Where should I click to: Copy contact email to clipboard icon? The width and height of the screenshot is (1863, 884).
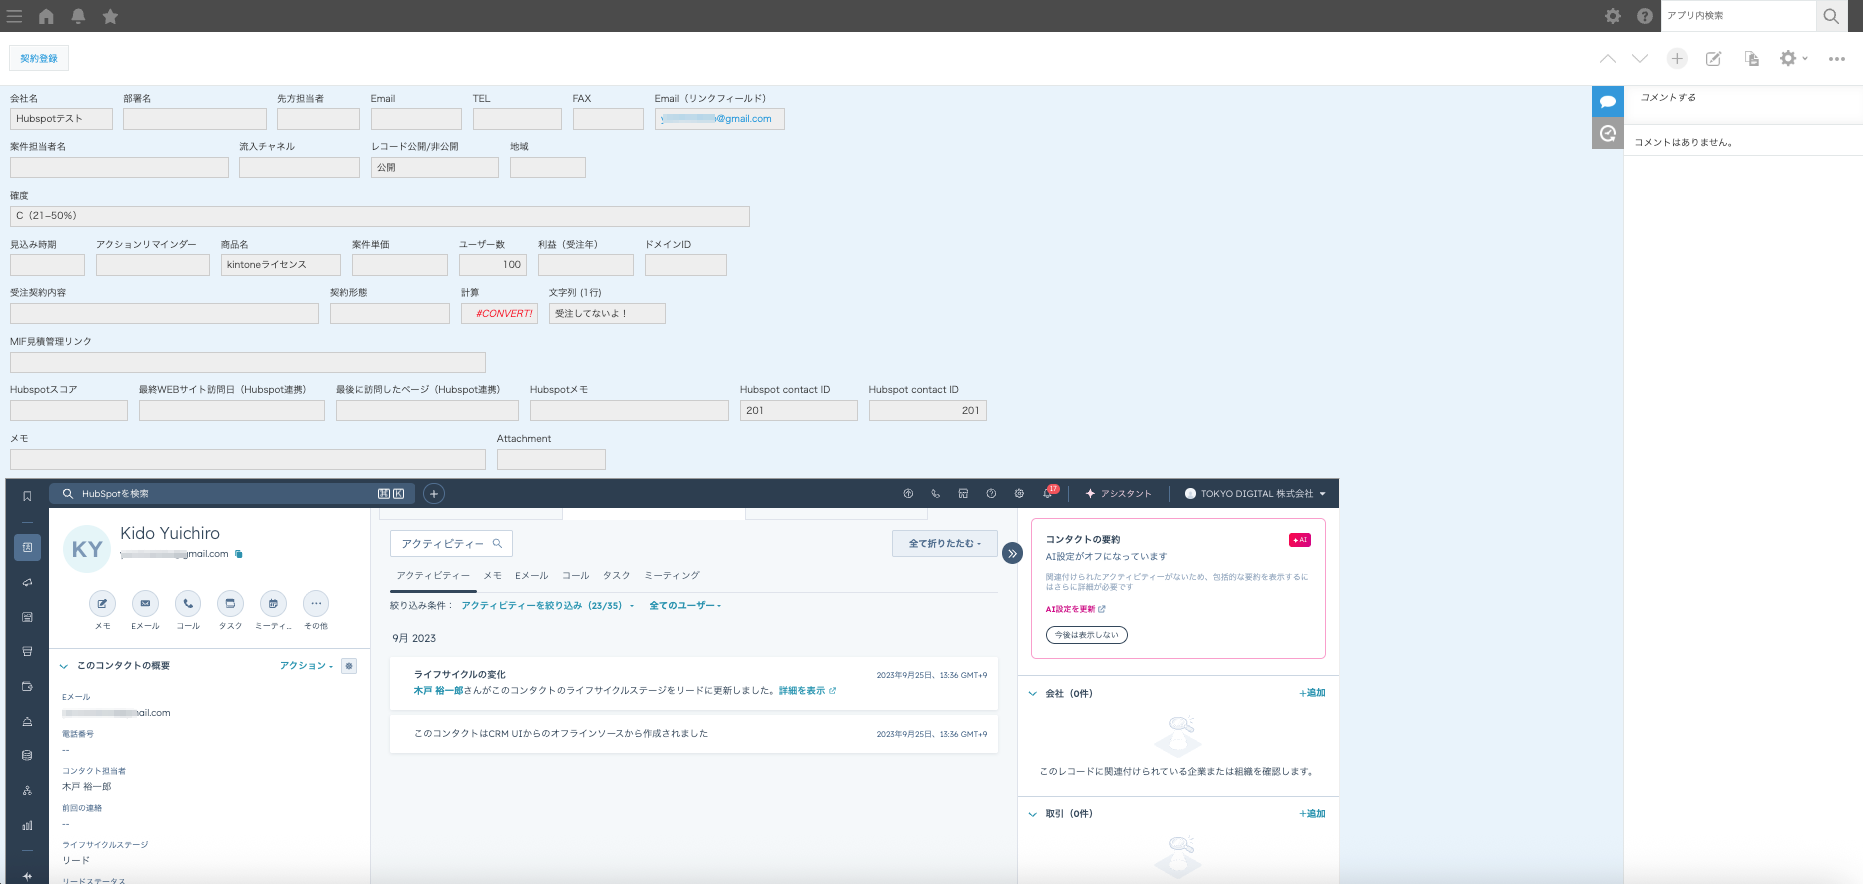pyautogui.click(x=238, y=554)
